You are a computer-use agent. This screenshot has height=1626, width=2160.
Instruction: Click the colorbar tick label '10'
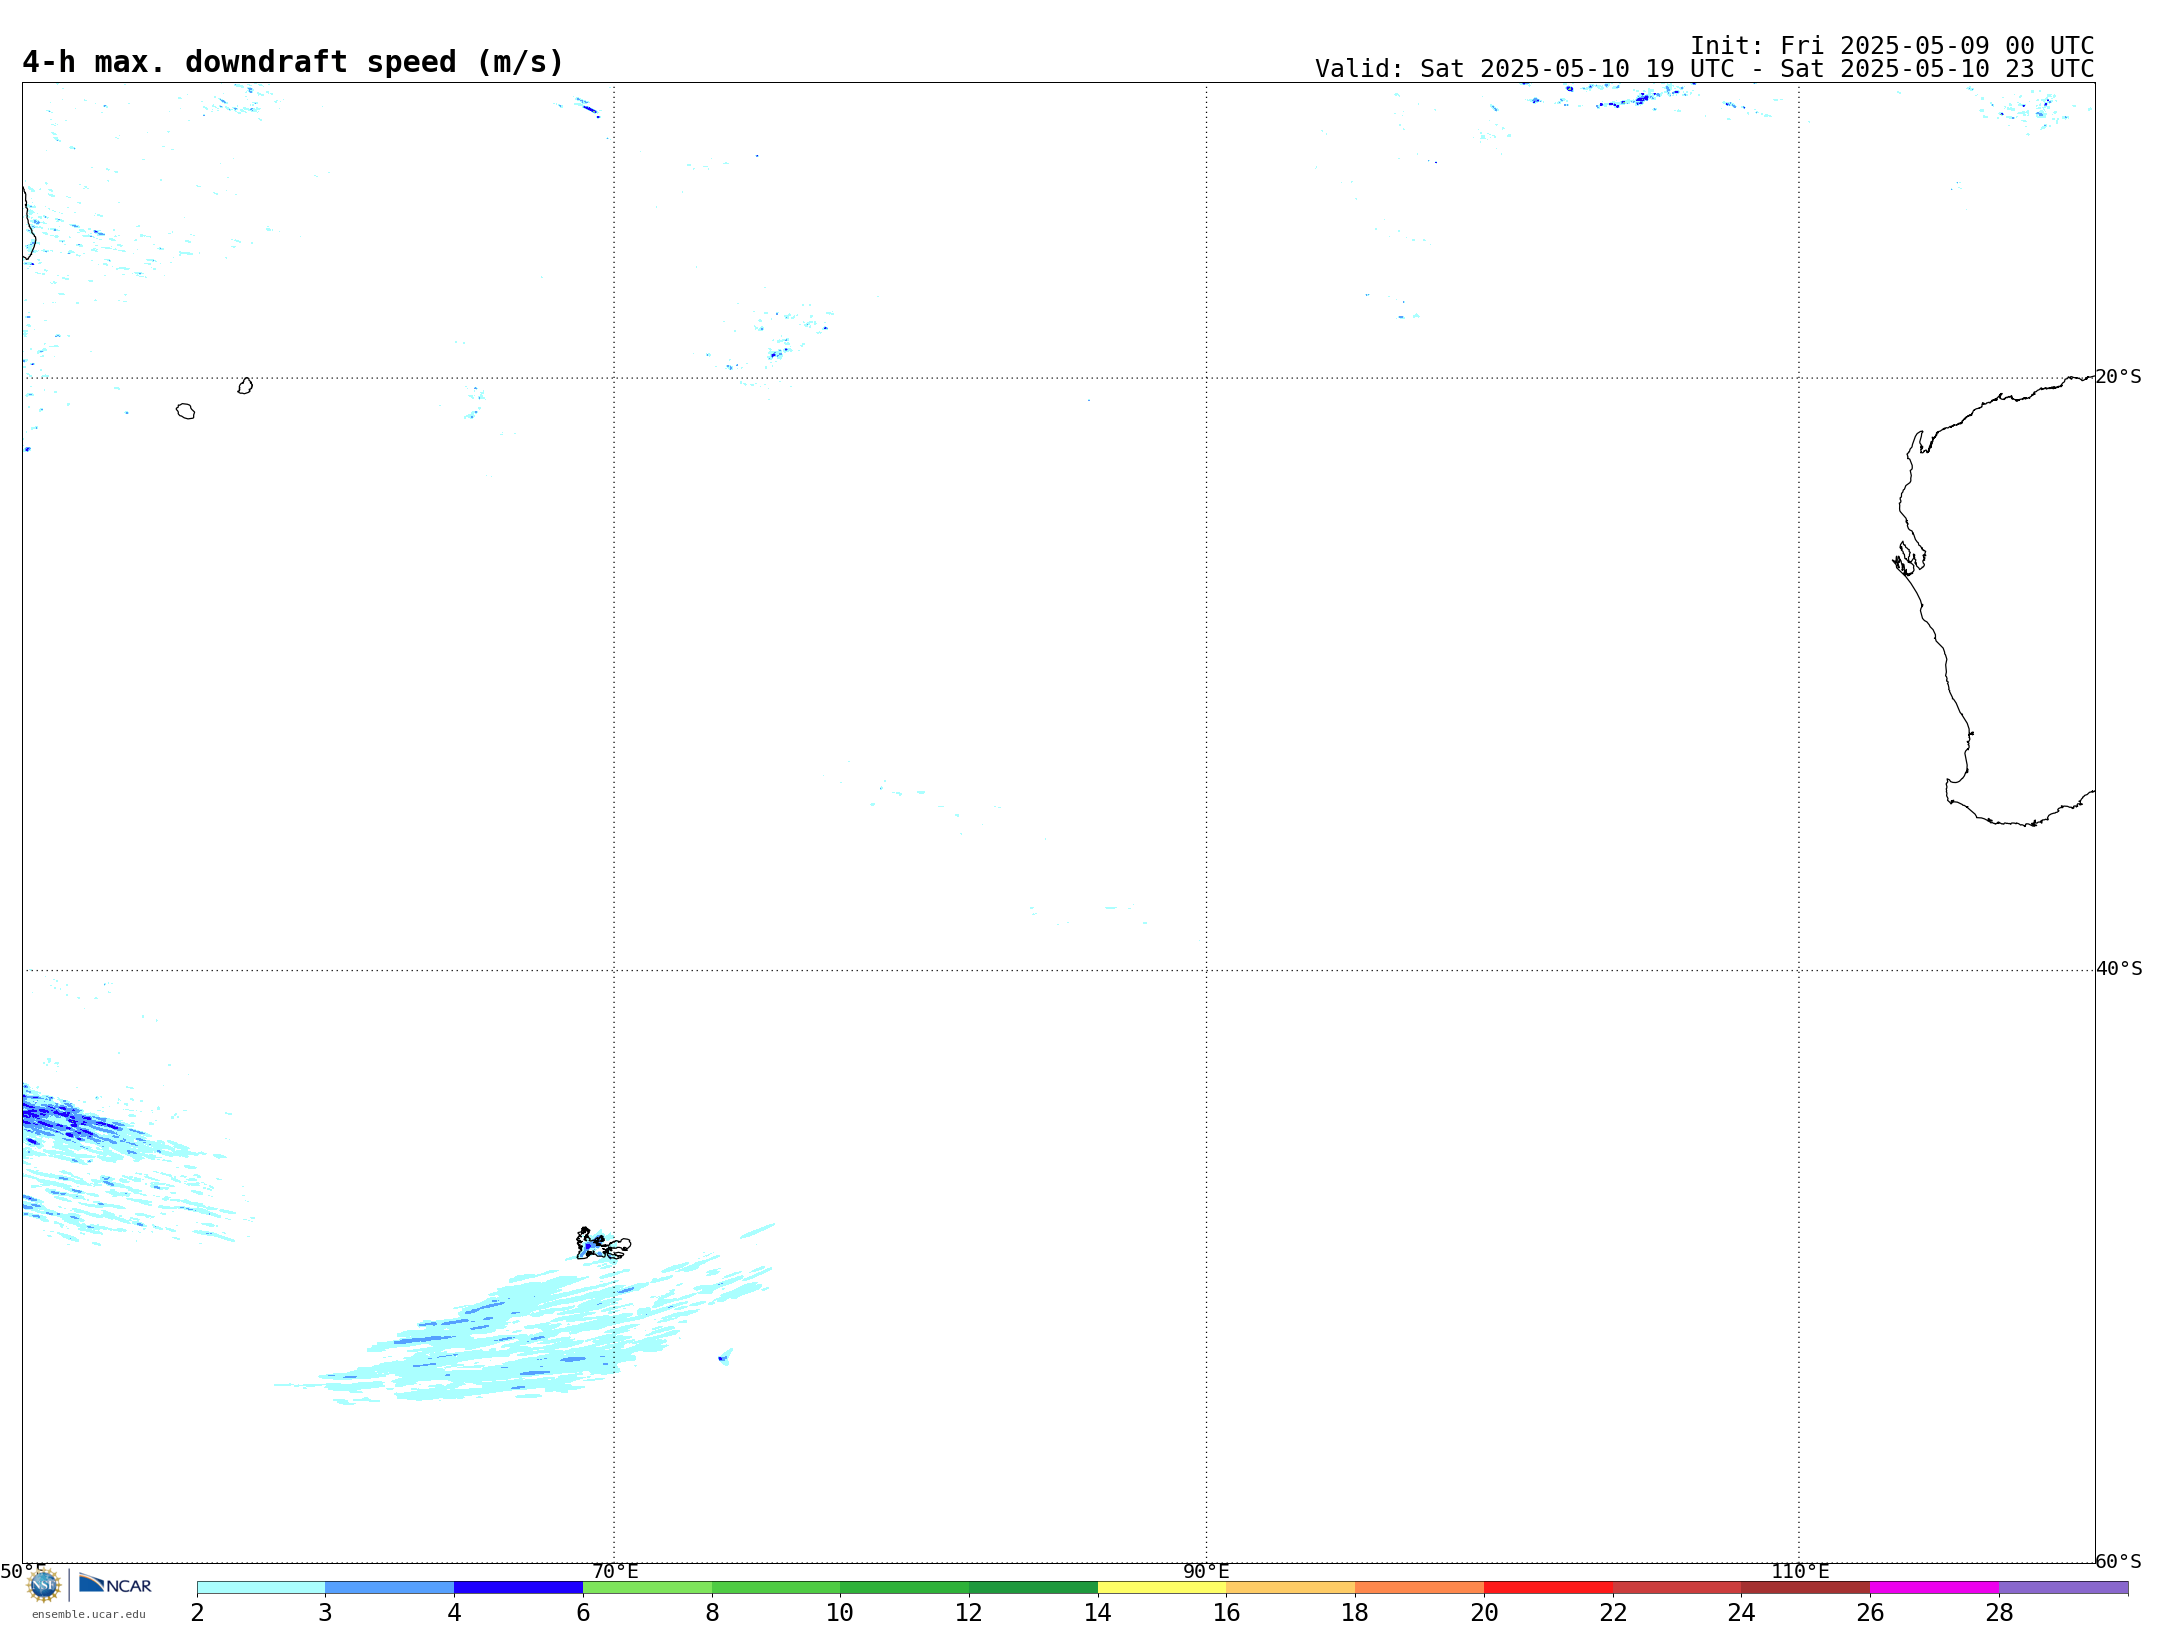(840, 1613)
